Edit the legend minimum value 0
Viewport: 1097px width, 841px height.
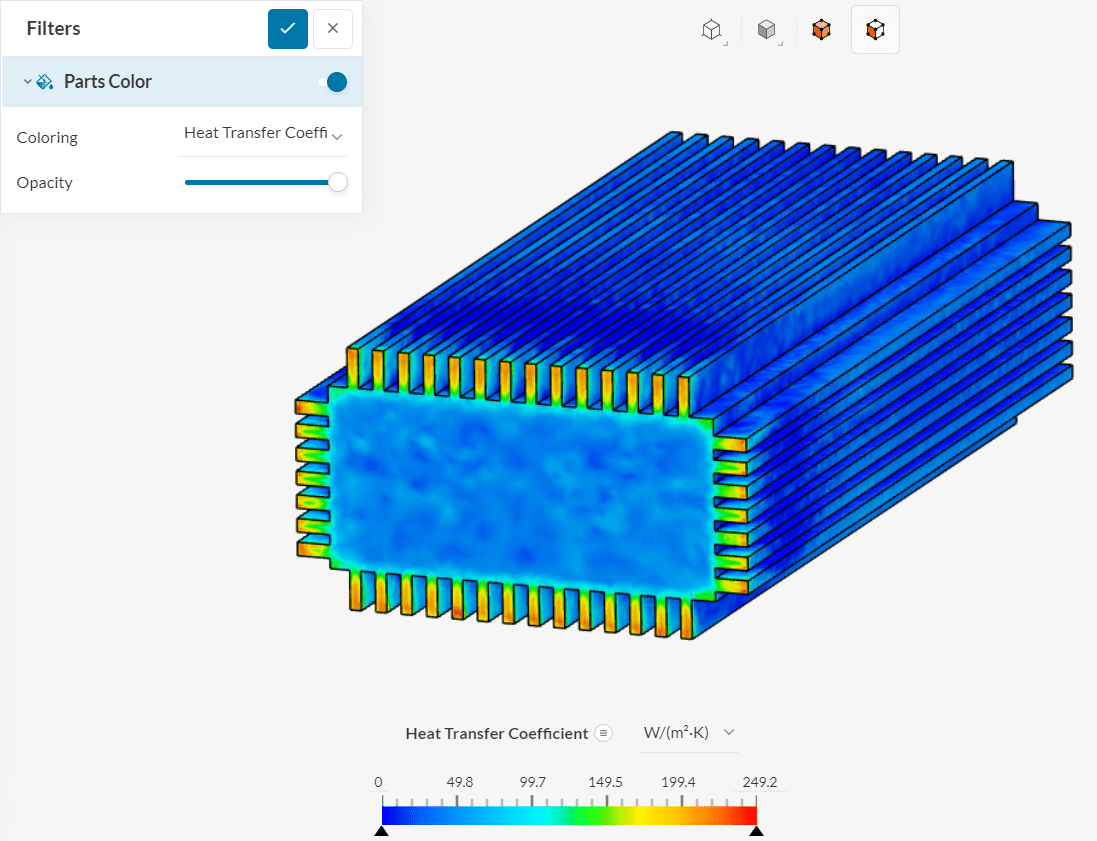click(x=378, y=782)
